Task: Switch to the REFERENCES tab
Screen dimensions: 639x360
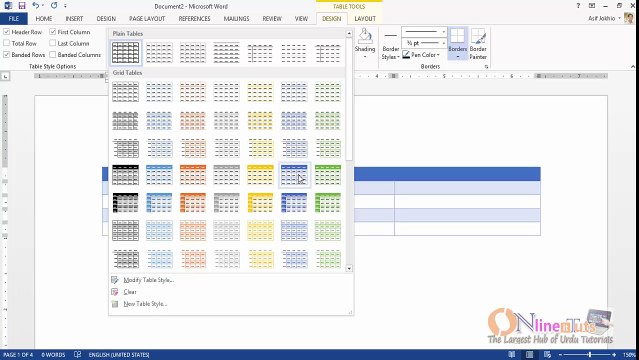Action: point(194,19)
